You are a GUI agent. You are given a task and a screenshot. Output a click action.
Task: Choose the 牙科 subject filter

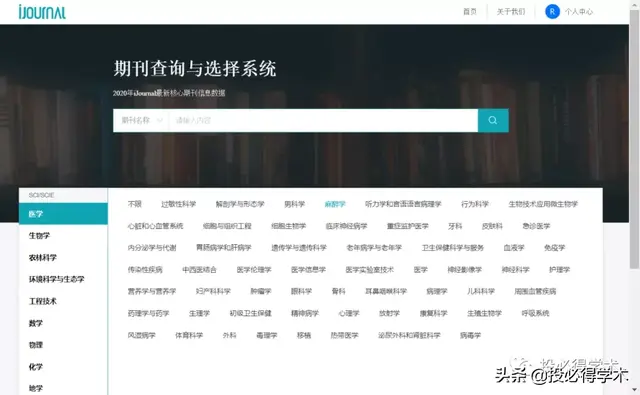pyautogui.click(x=455, y=226)
